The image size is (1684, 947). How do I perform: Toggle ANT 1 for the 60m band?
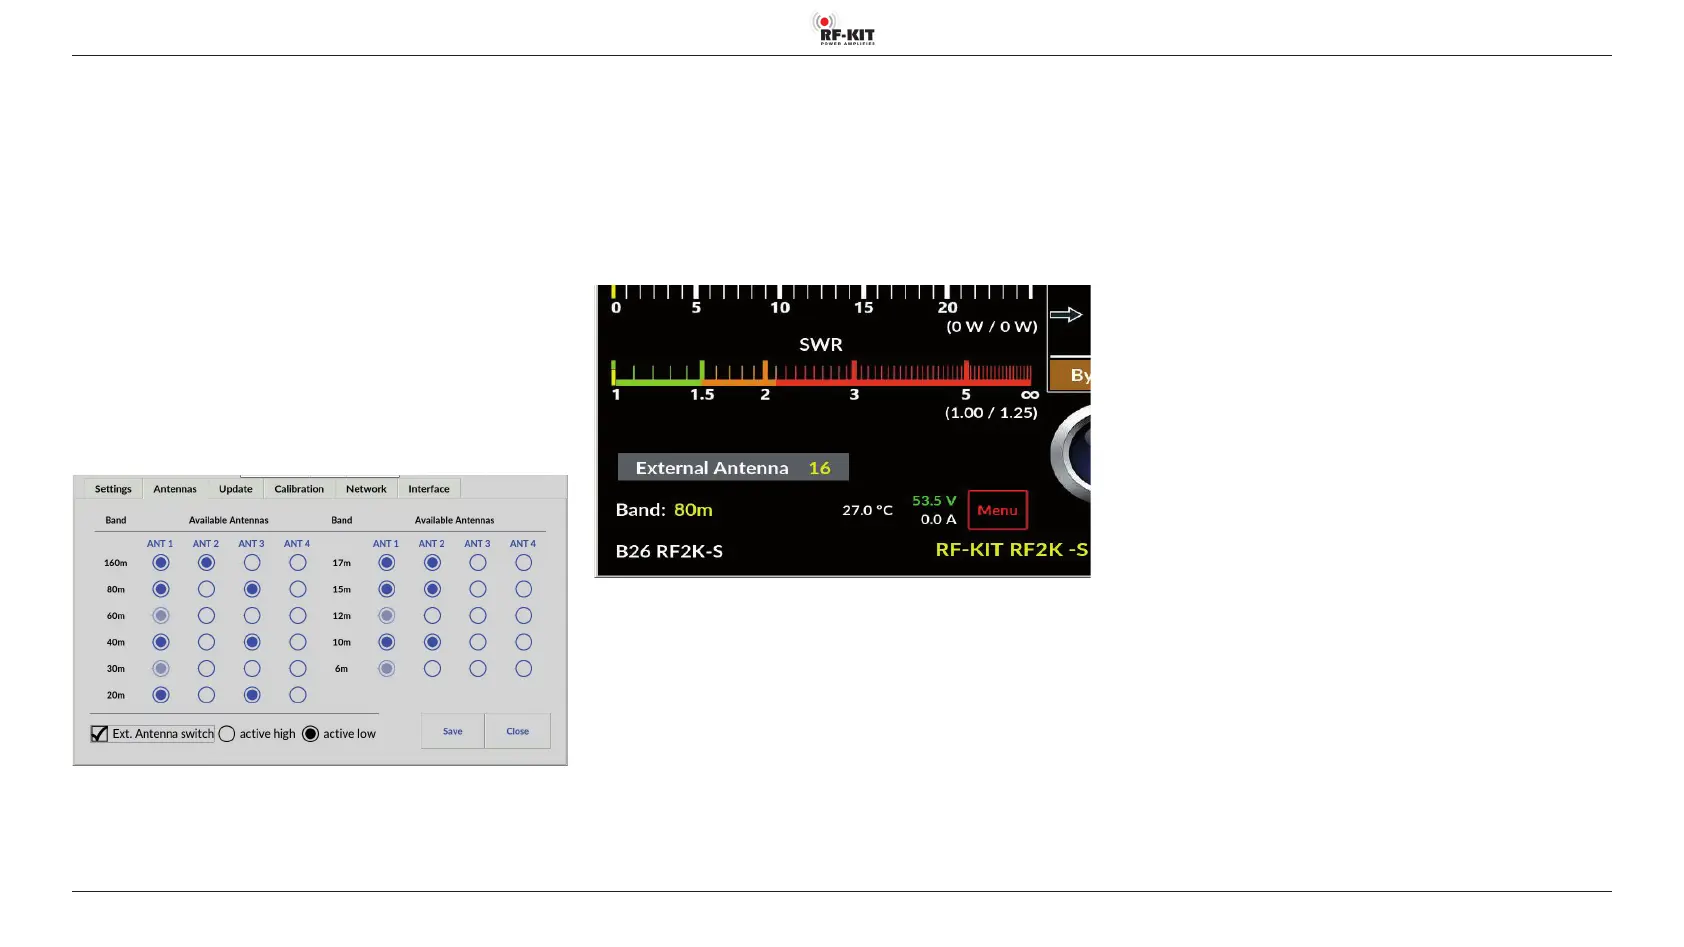click(x=161, y=616)
